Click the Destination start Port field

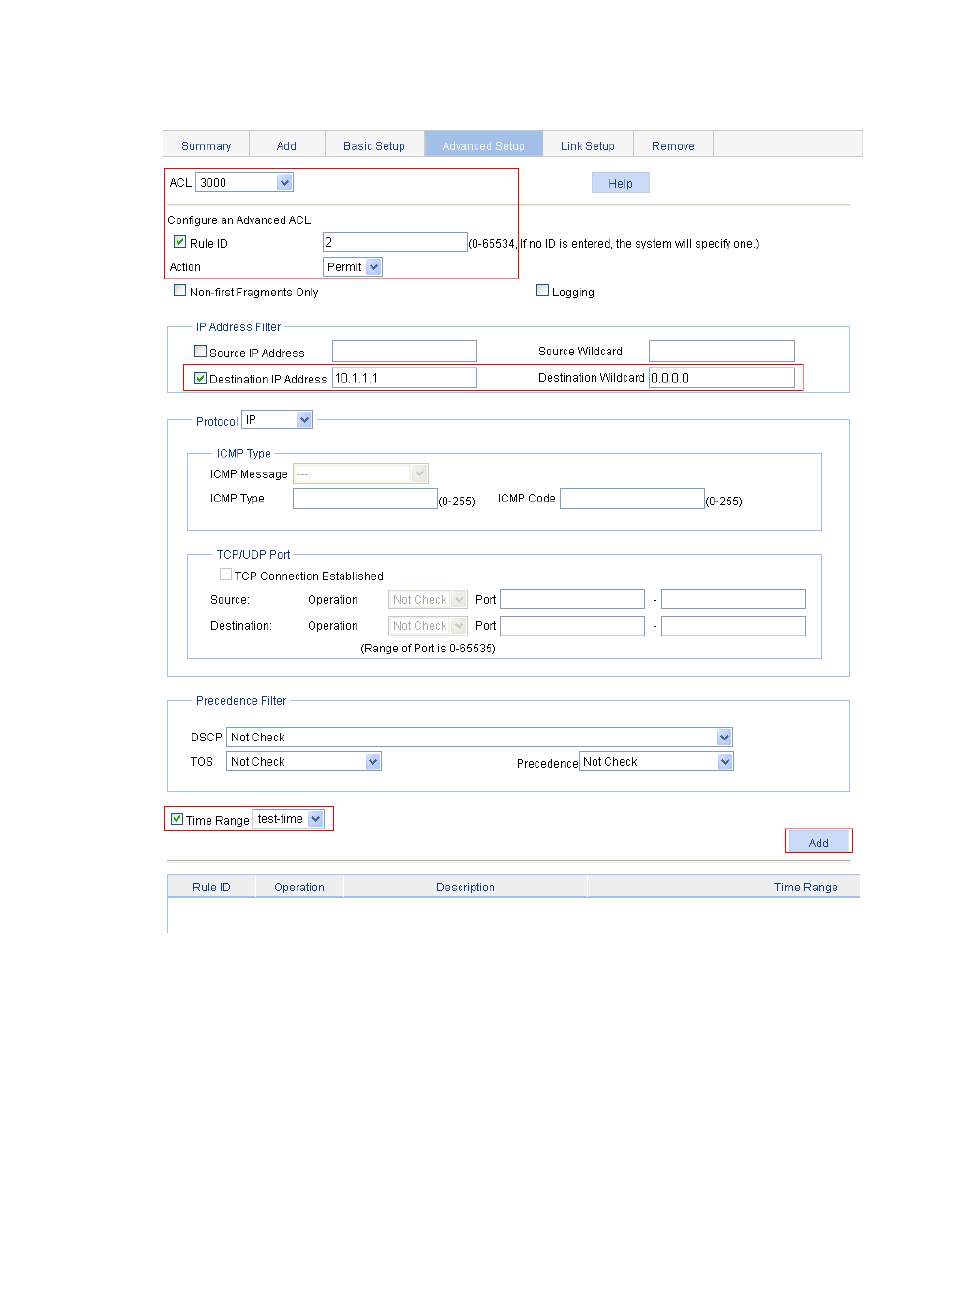pos(572,625)
